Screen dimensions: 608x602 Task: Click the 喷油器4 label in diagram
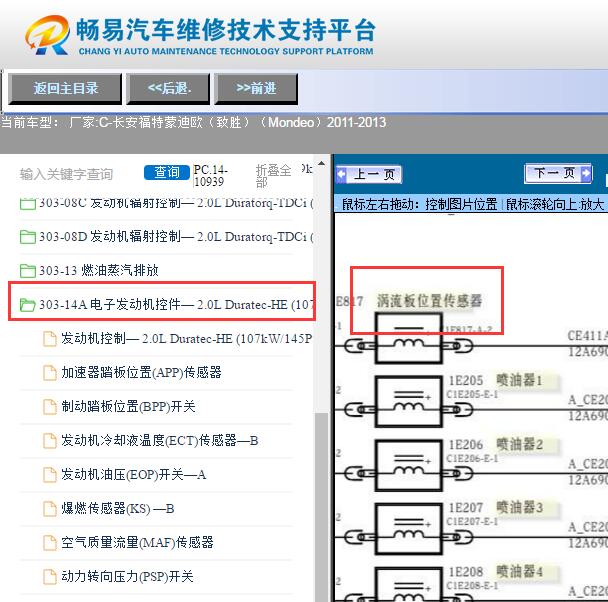click(519, 572)
